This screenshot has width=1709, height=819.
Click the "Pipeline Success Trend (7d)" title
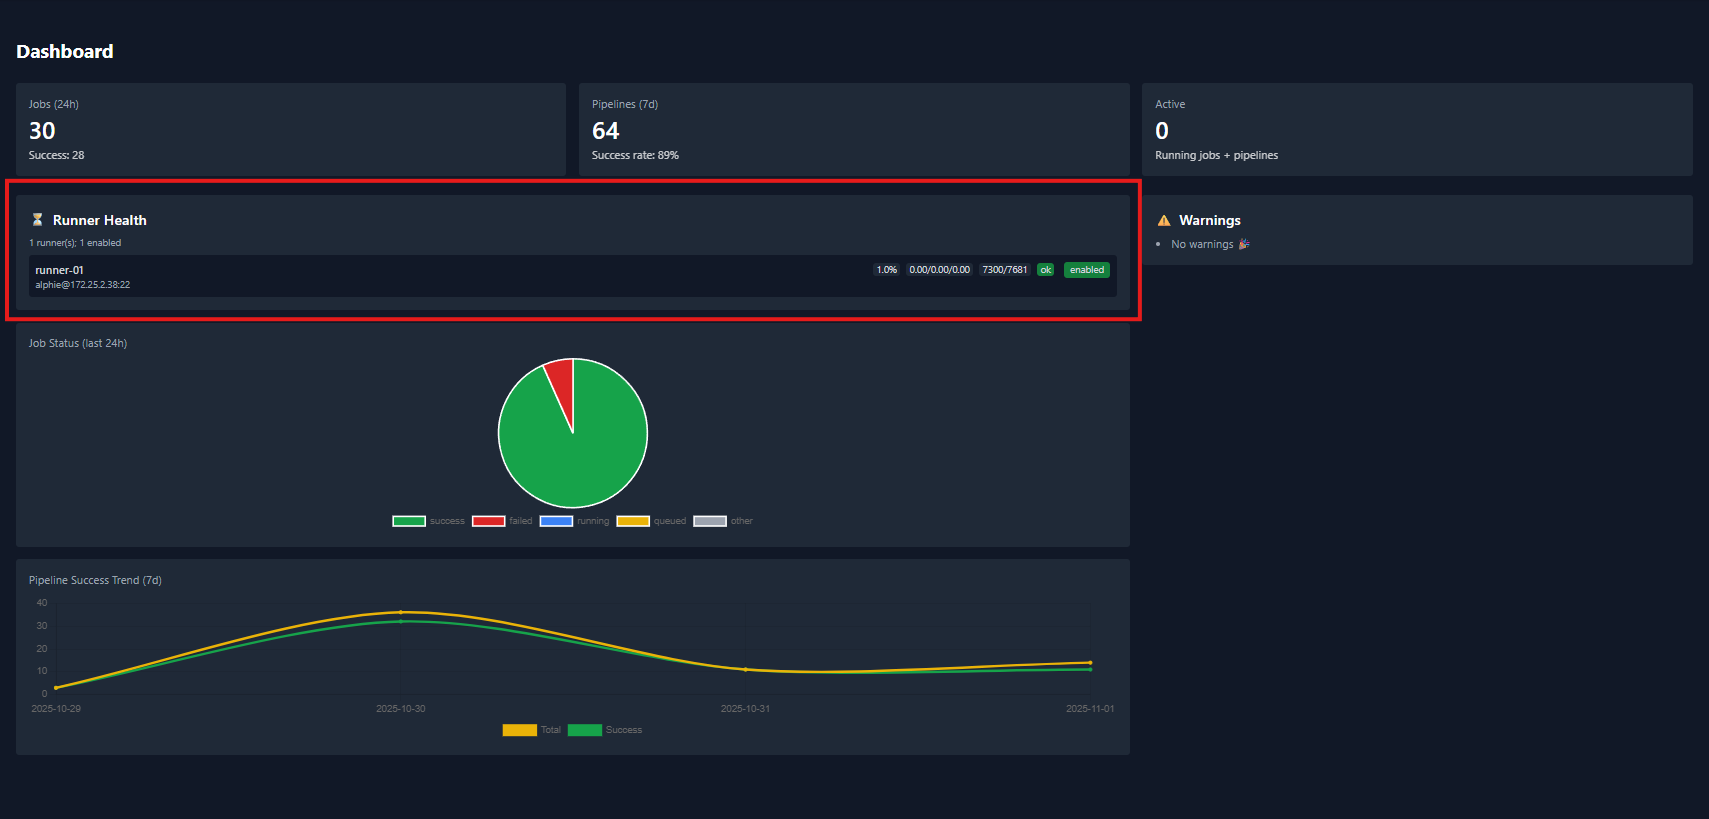pos(95,580)
